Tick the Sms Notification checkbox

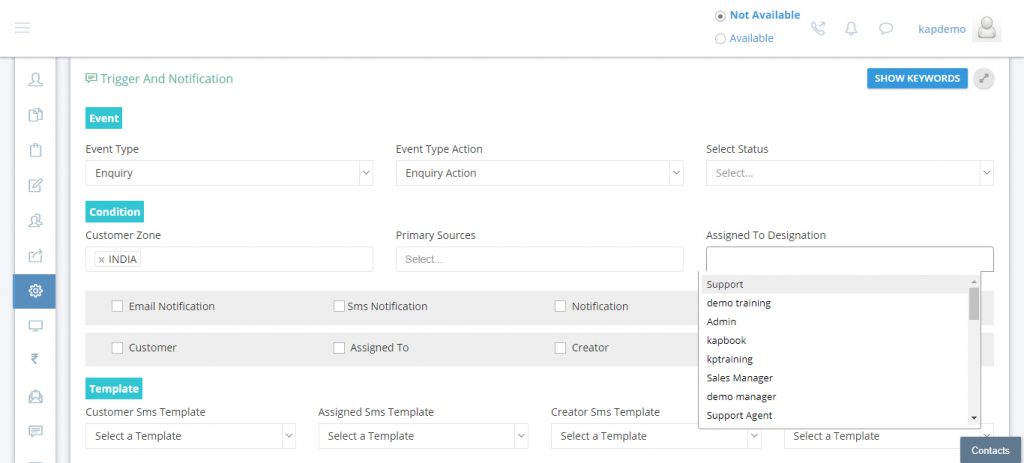[339, 306]
